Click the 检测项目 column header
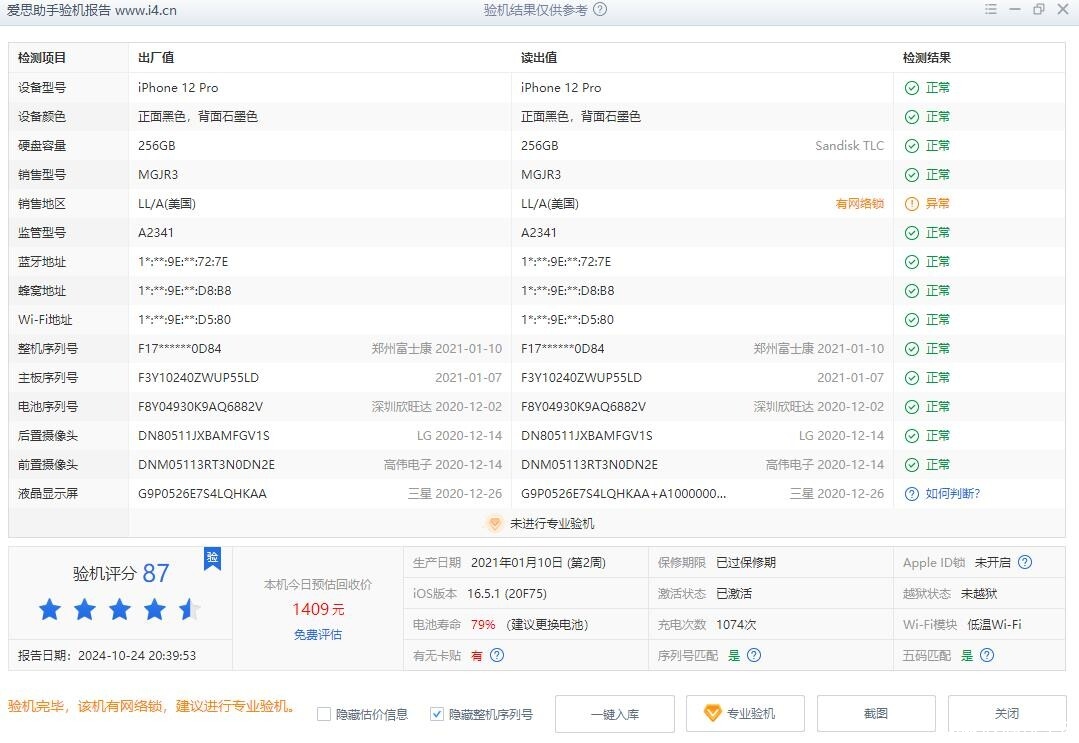 pyautogui.click(x=42, y=58)
